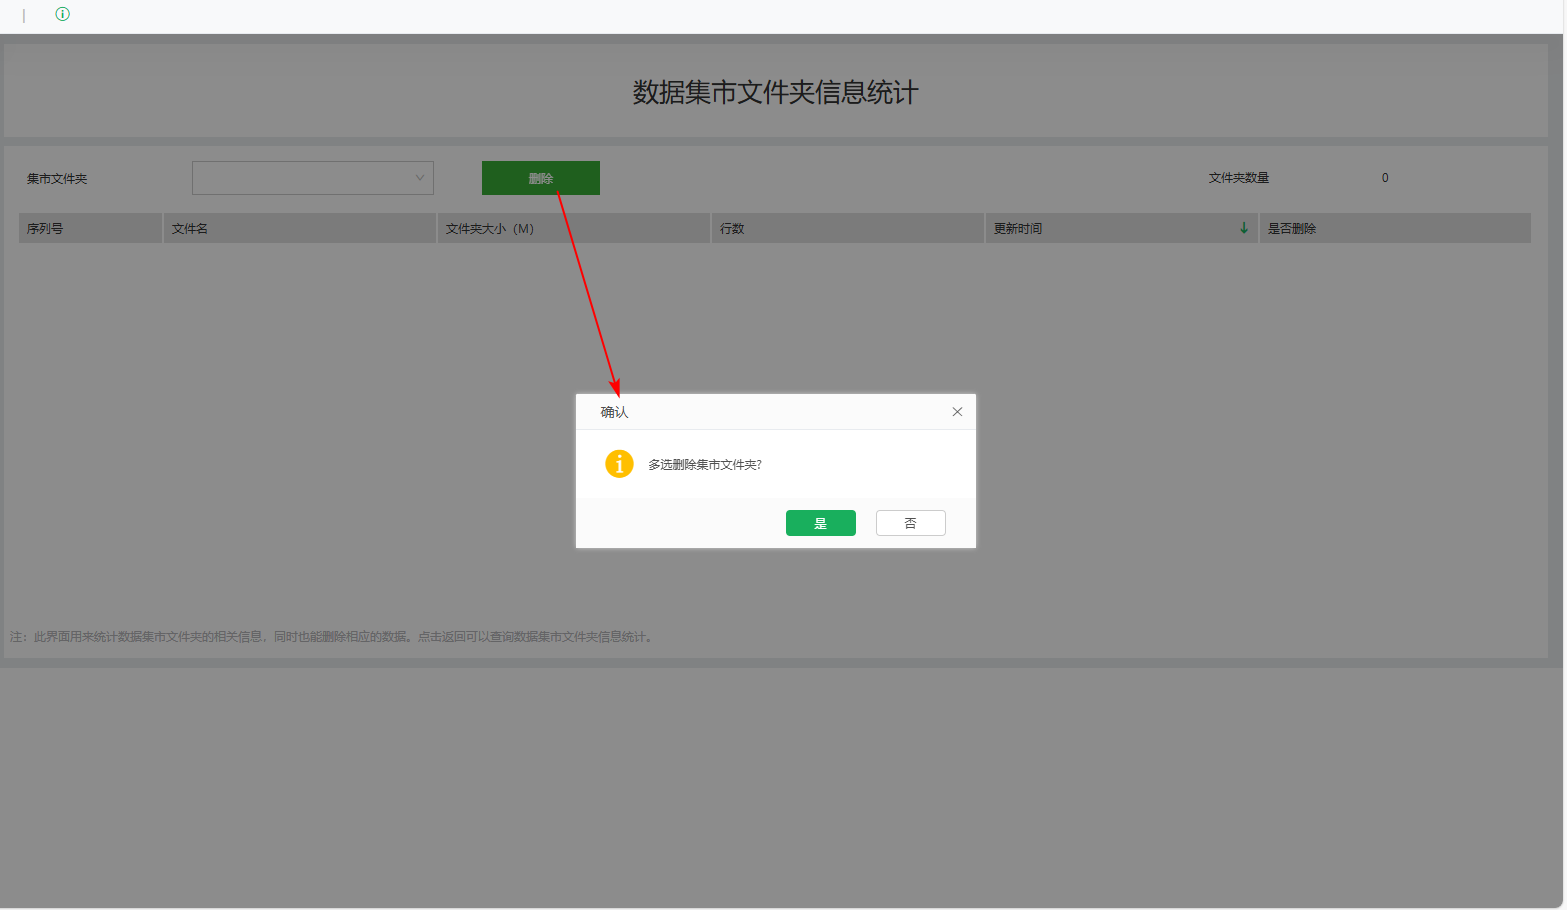This screenshot has height=910, width=1567.
Task: Click the green sort arrow in 更新时间 column
Action: (x=1244, y=228)
